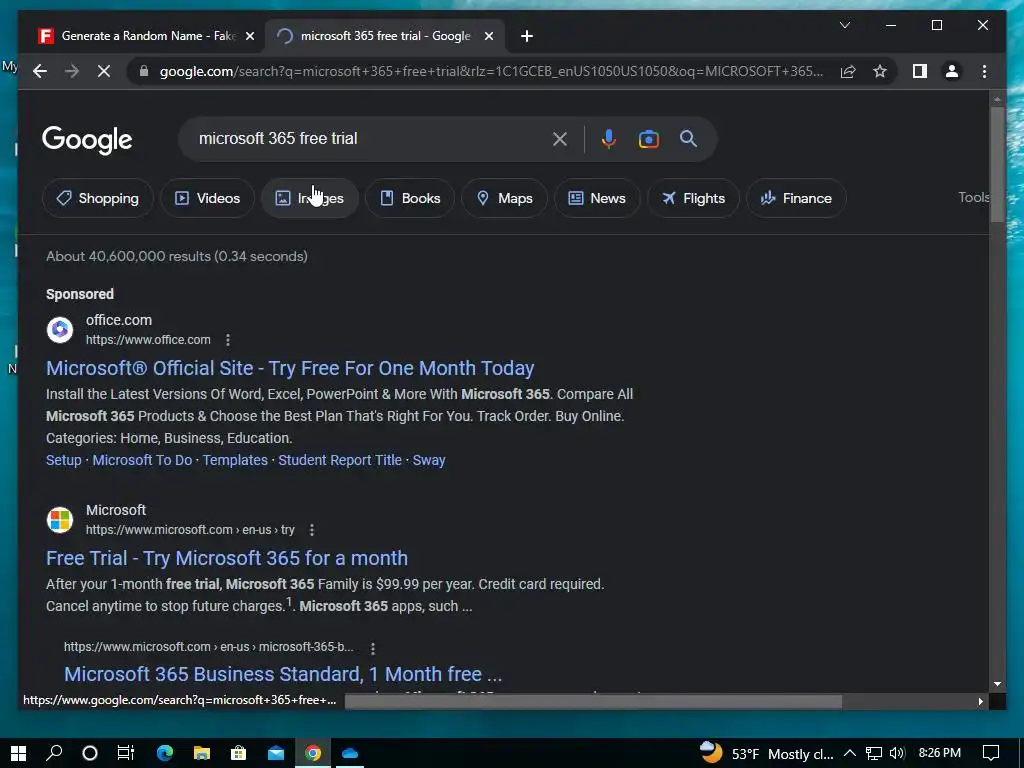
Task: Open the office.com ad options menu
Action: (x=228, y=340)
